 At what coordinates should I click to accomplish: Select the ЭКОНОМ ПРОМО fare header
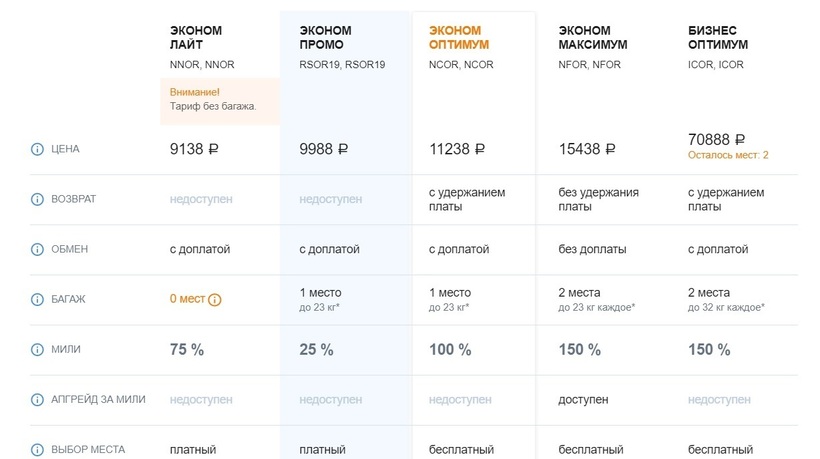pos(326,38)
